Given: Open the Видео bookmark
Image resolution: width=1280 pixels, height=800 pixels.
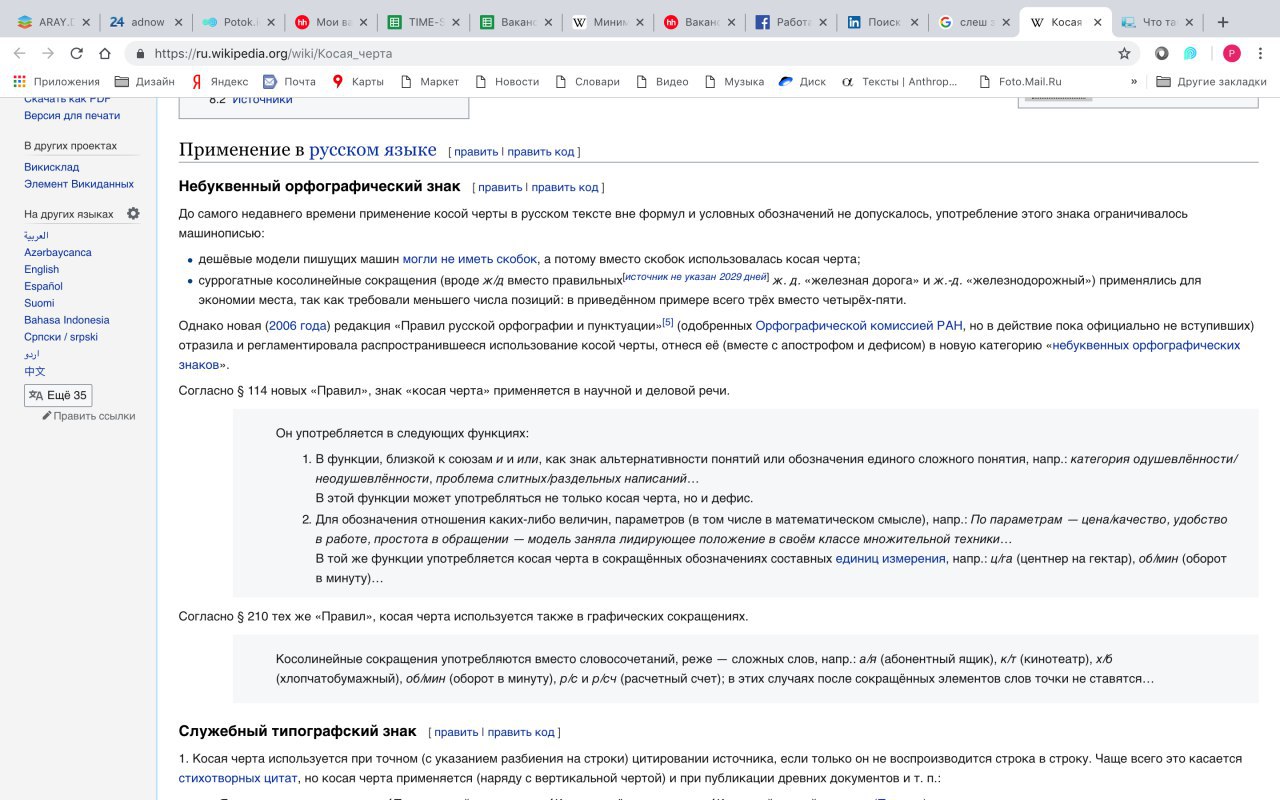Looking at the screenshot, I should click(662, 81).
